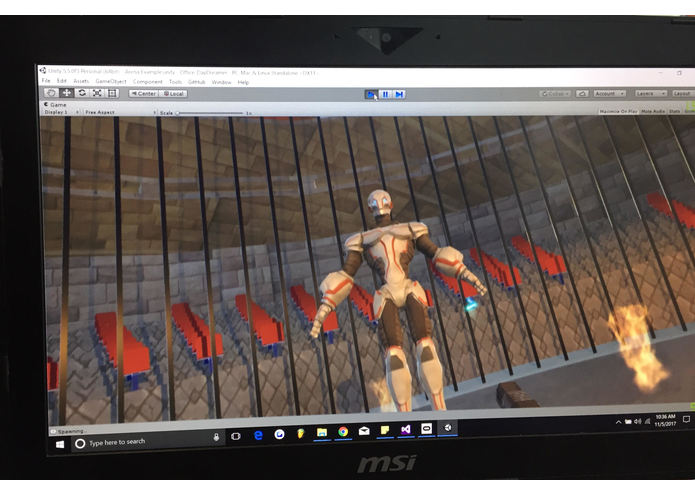The width and height of the screenshot is (695, 494).
Task: Click the taskbar clock showing 10:36 AM
Action: (665, 420)
